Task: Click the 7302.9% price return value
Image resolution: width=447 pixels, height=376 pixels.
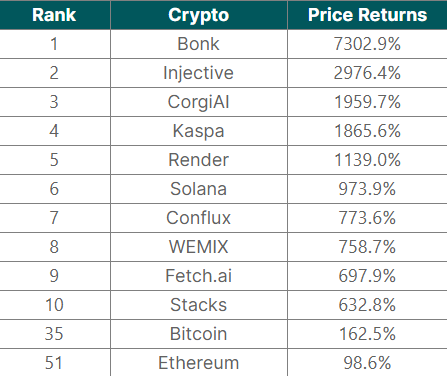Action: 367,44
